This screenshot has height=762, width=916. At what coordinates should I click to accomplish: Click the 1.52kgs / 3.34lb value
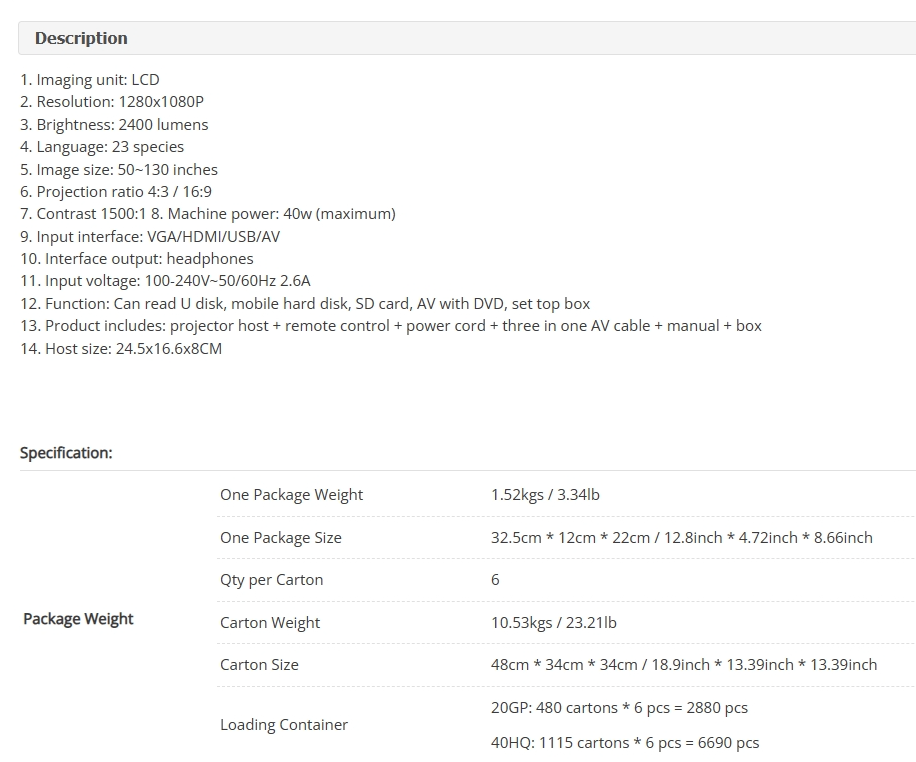545,495
